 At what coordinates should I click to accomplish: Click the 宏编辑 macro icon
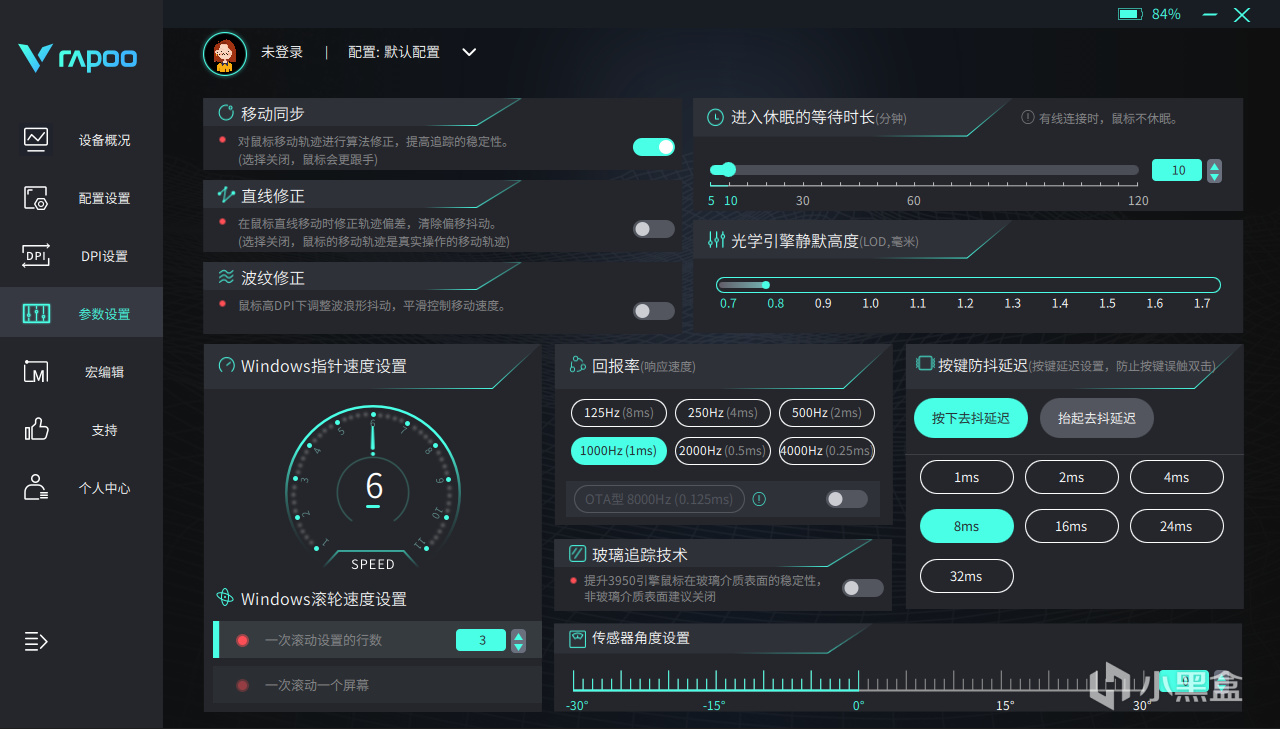[x=36, y=372]
